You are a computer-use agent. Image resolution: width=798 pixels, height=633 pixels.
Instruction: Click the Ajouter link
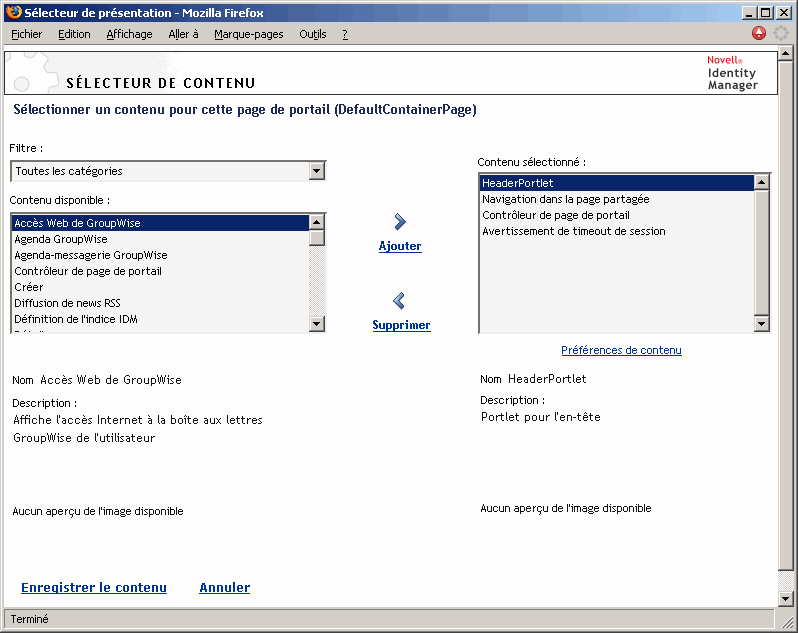(x=400, y=246)
